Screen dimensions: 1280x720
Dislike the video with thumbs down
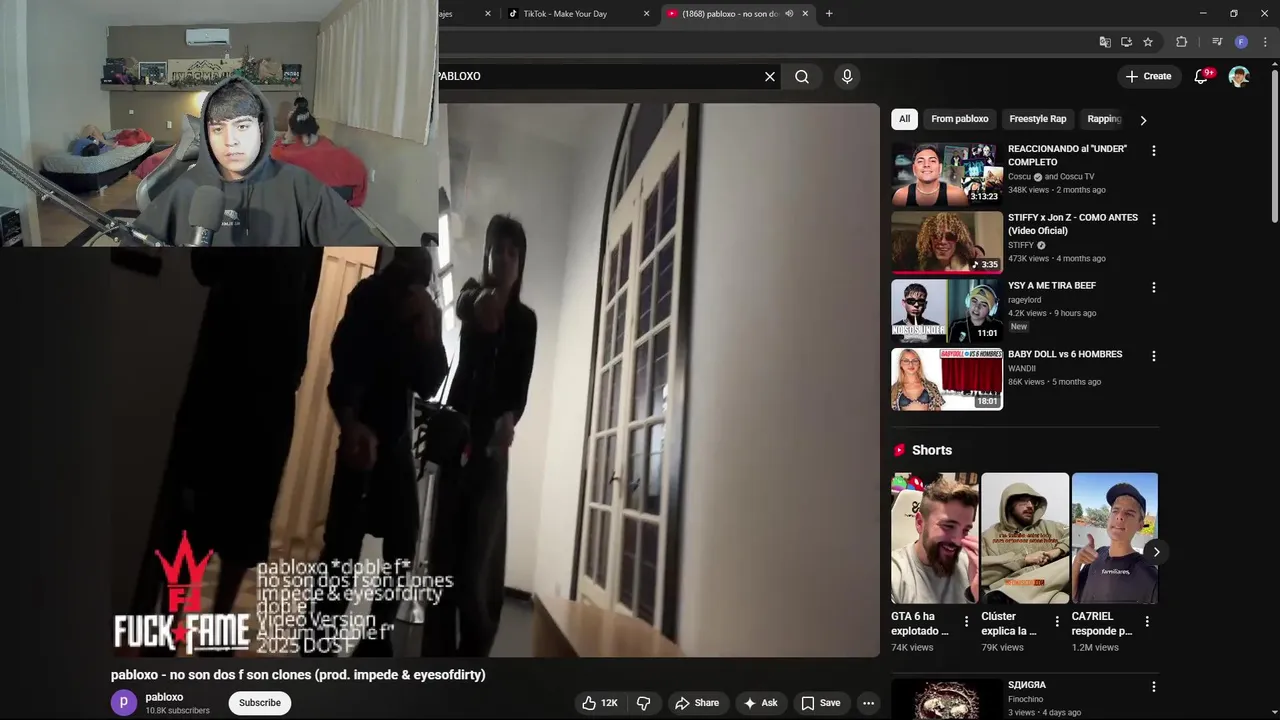point(644,703)
